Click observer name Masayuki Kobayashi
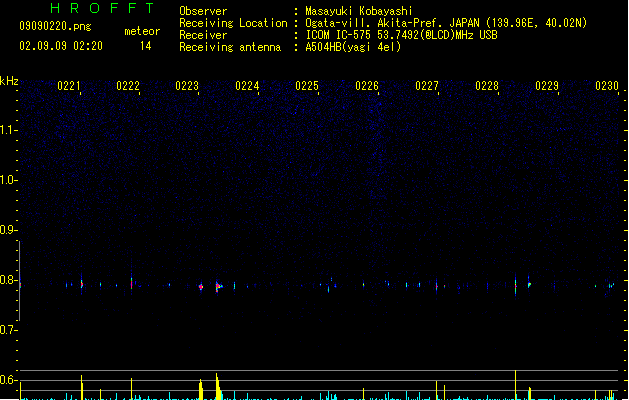 click(359, 11)
